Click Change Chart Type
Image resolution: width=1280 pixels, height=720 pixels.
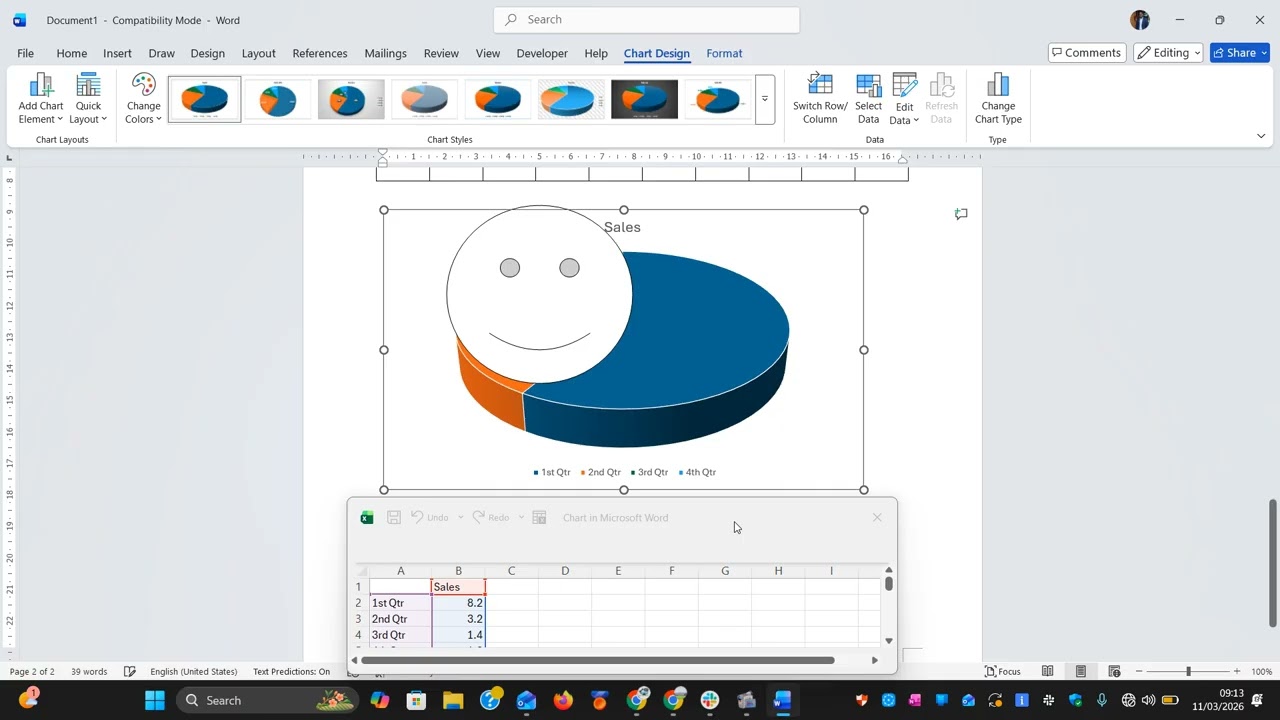click(998, 99)
